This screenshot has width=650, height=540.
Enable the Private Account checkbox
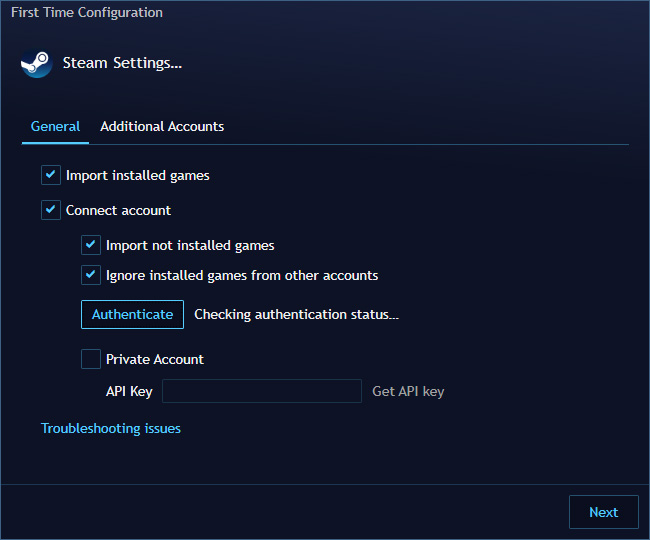[91, 359]
